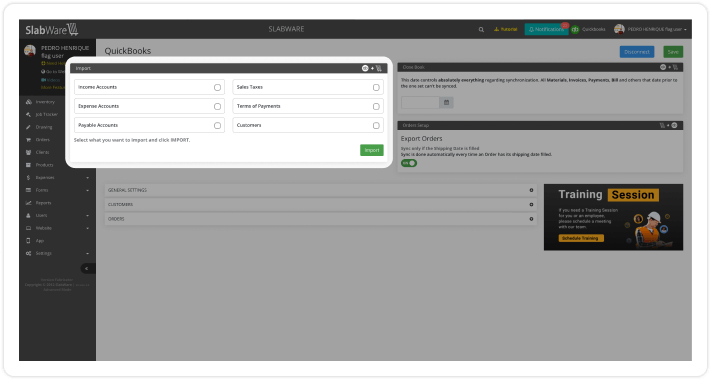The height and width of the screenshot is (380, 711).
Task: Click the Forms icon in sidebar
Action: coord(29,190)
